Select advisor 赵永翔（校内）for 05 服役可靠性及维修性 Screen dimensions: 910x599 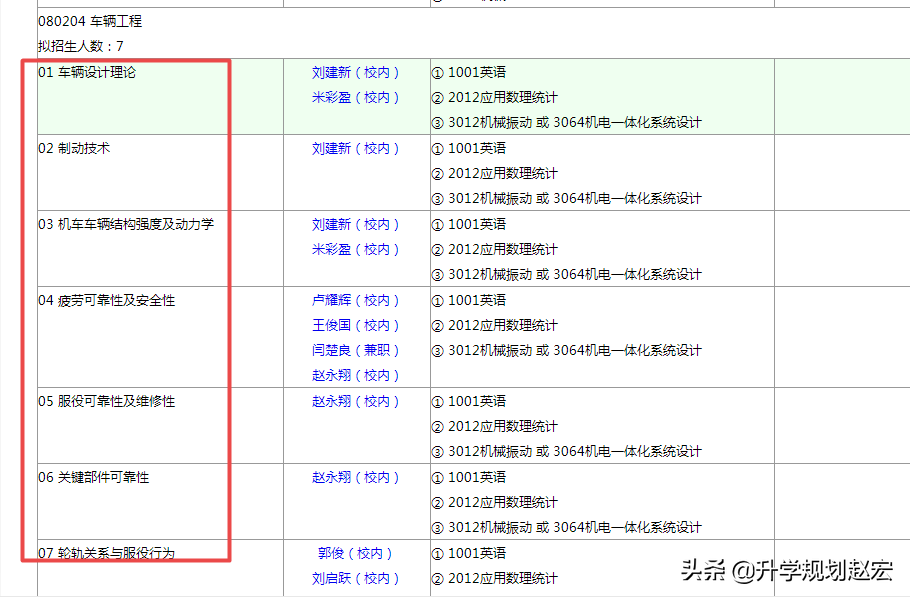(x=357, y=401)
